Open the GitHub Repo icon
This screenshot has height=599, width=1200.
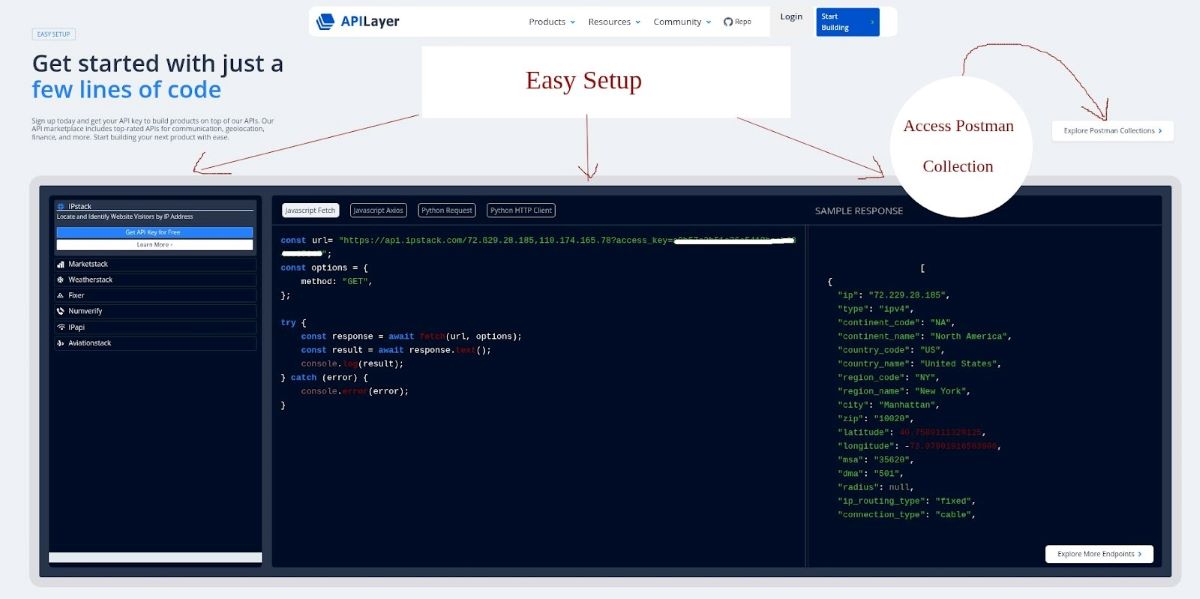(728, 21)
